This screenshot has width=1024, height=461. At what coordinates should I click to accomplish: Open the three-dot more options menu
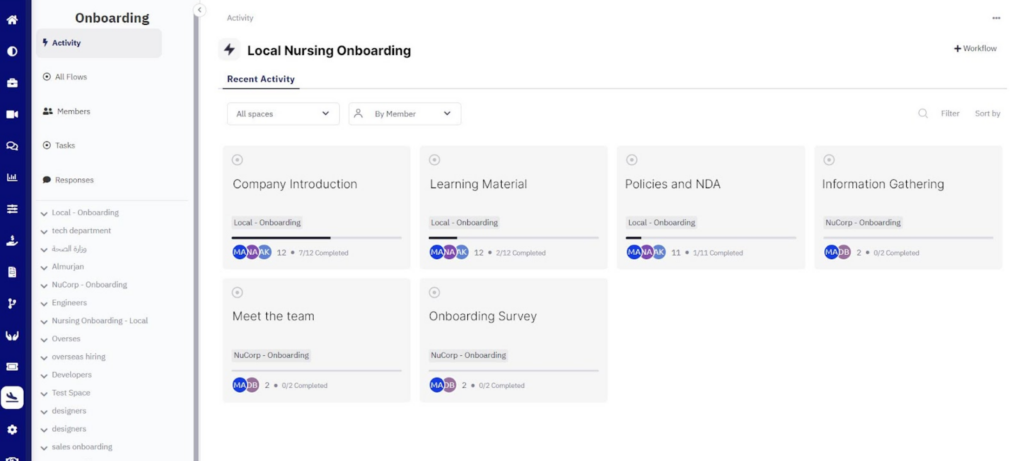point(996,18)
